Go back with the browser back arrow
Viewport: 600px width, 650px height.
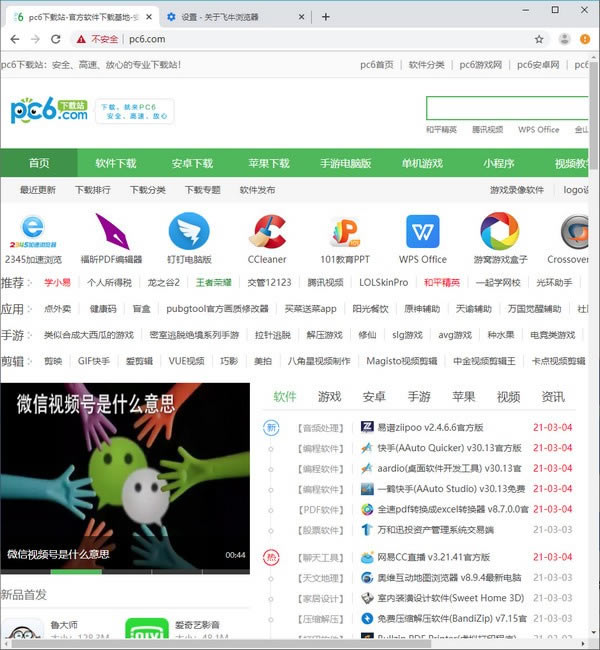click(15, 39)
